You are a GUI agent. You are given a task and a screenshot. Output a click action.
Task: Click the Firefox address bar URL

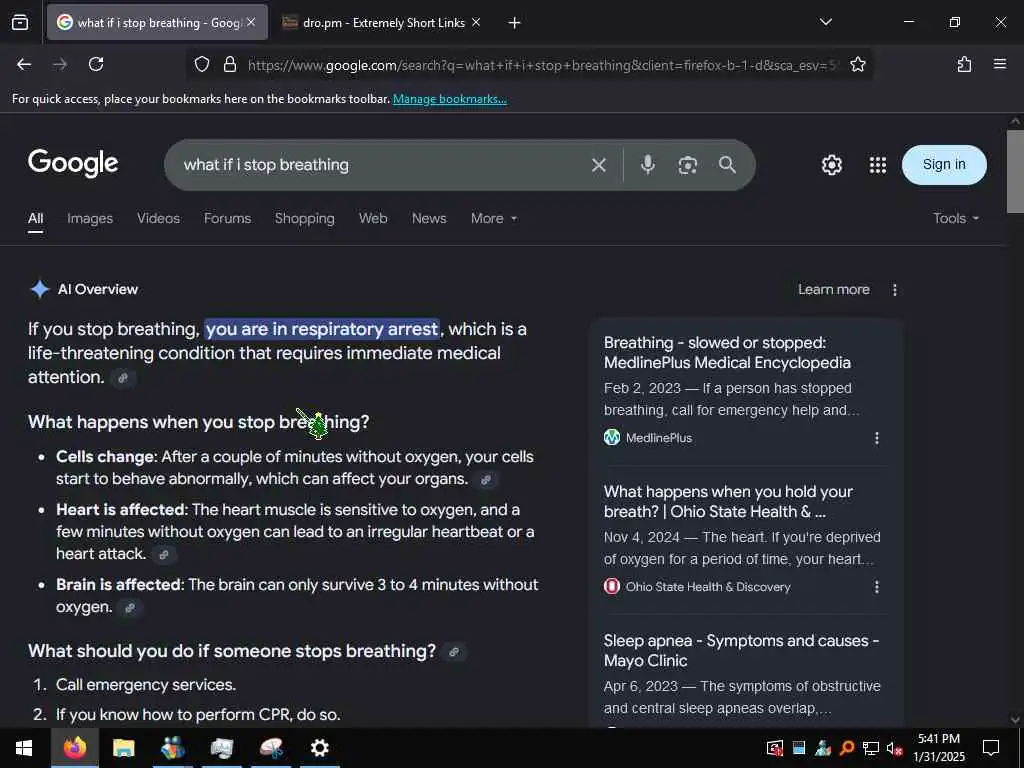click(x=541, y=65)
